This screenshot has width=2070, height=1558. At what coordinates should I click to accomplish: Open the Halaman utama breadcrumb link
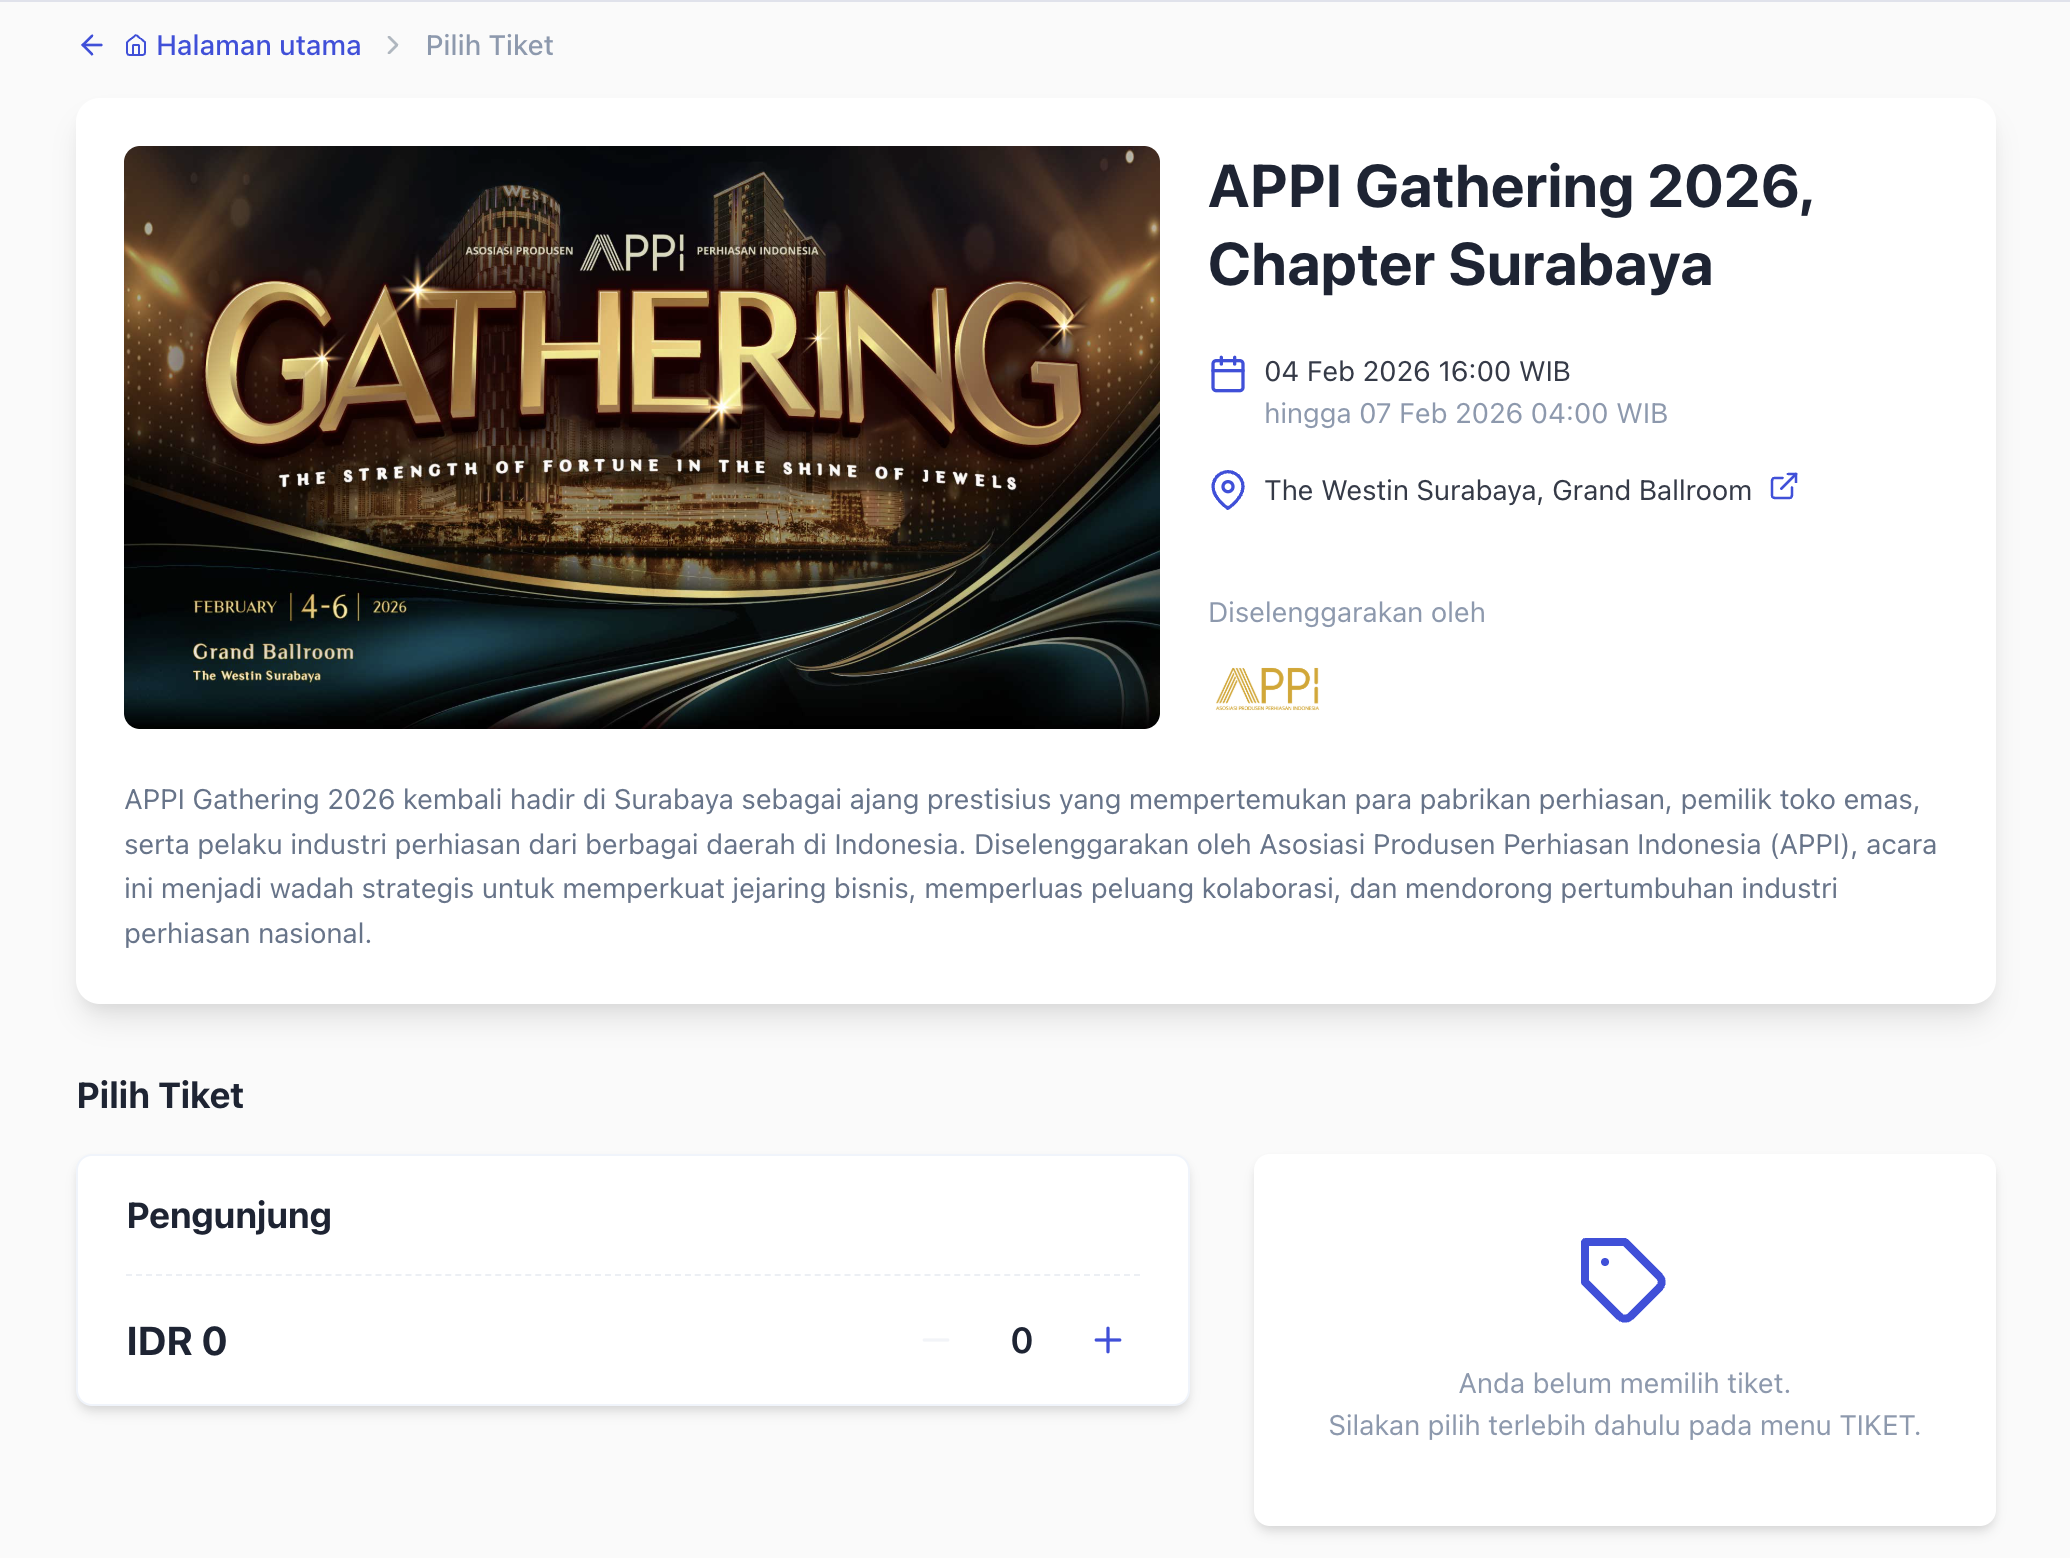242,45
